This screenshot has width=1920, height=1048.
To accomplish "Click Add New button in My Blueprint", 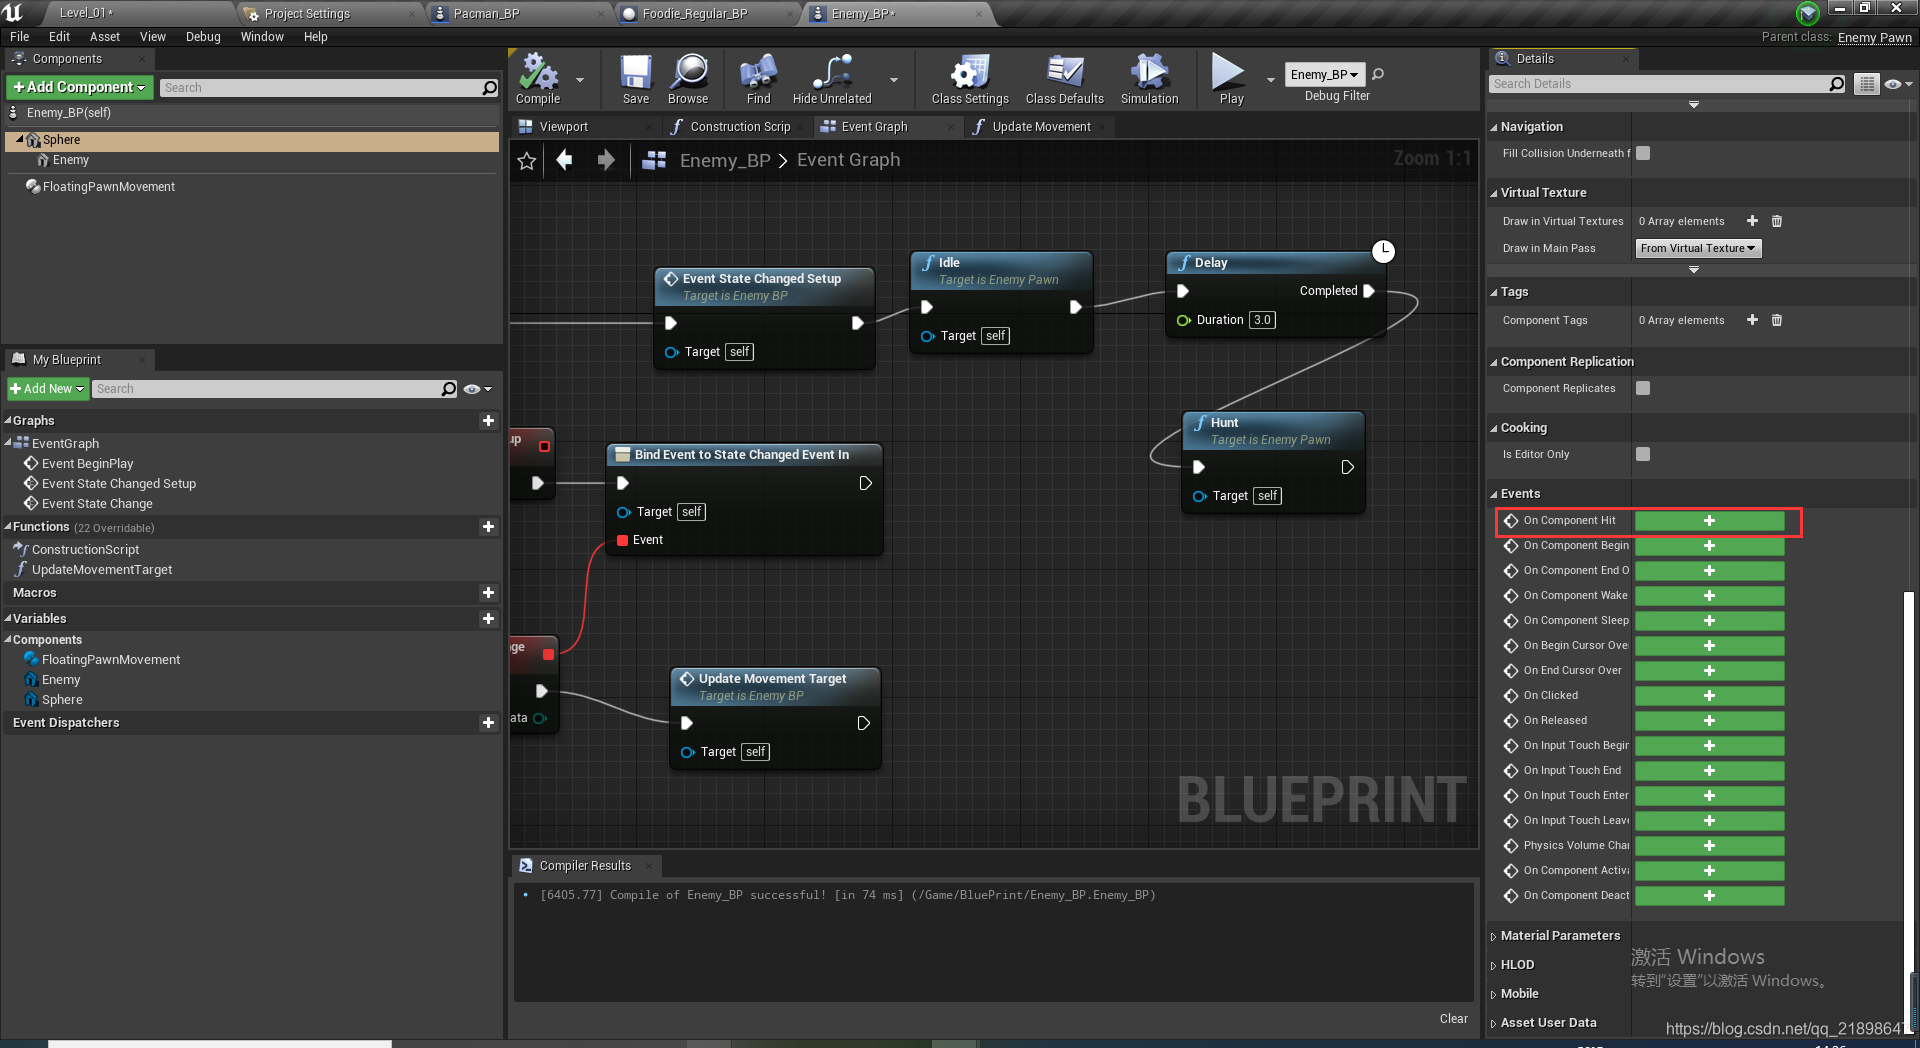I will click(x=47, y=389).
